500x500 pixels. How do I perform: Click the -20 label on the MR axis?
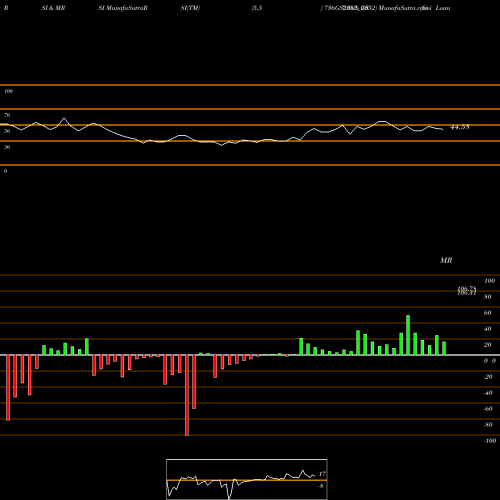[x=488, y=377]
